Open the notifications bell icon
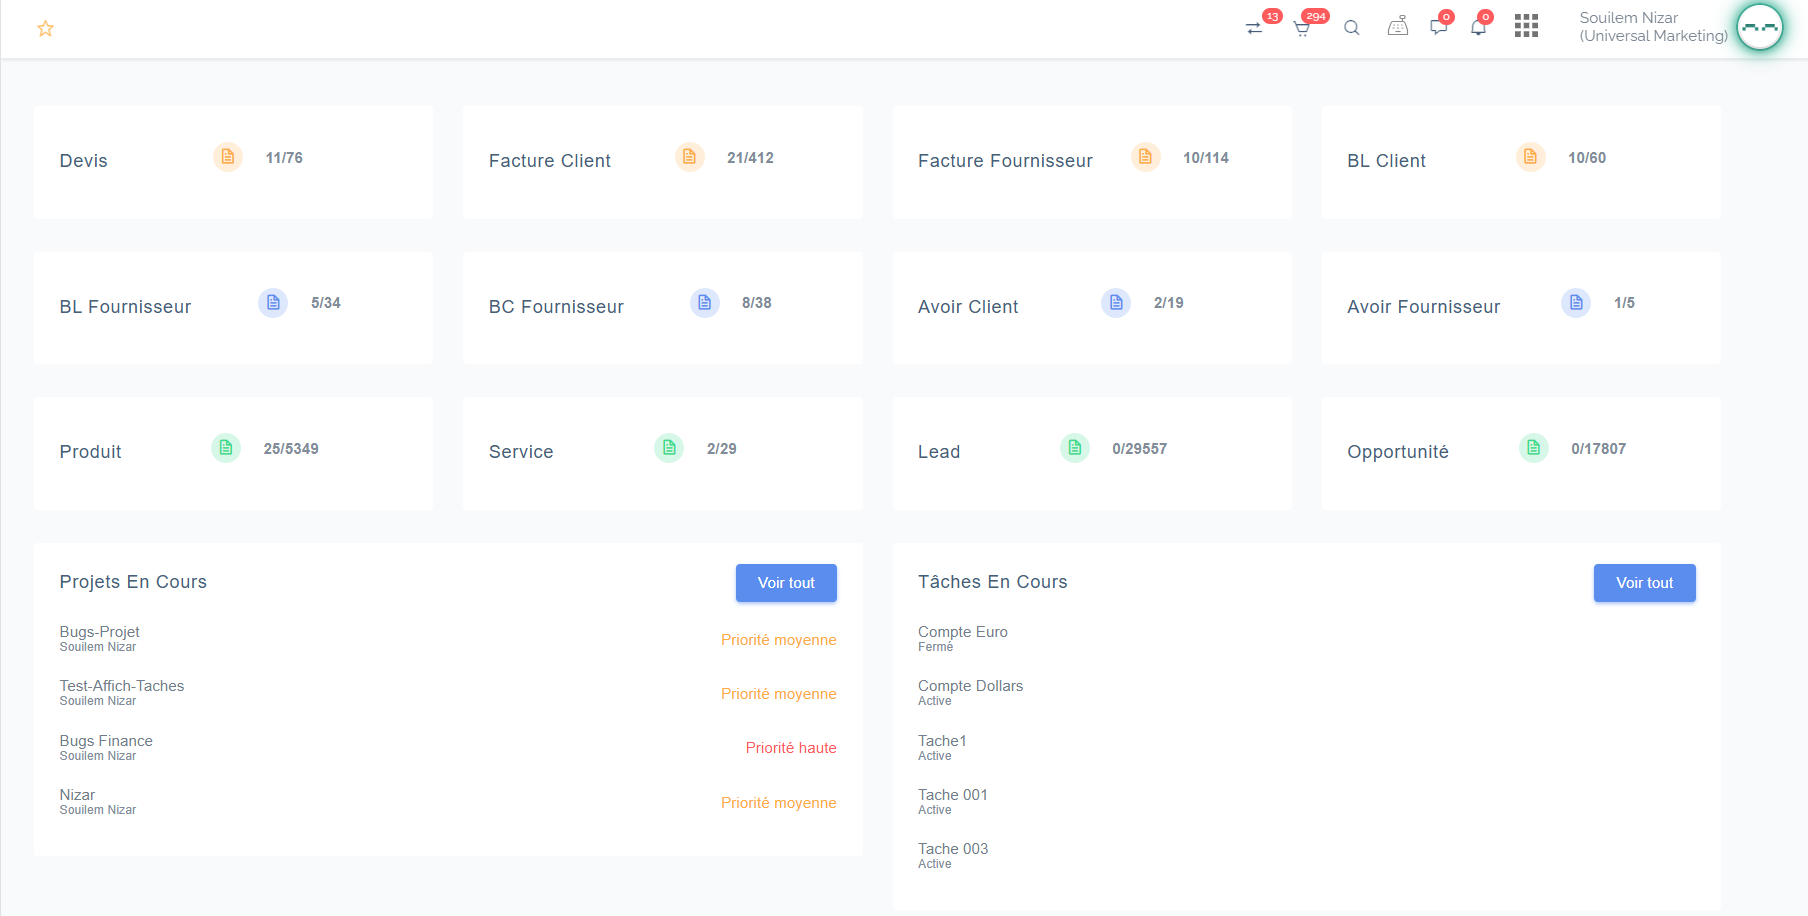The height and width of the screenshot is (916, 1808). pos(1478,27)
